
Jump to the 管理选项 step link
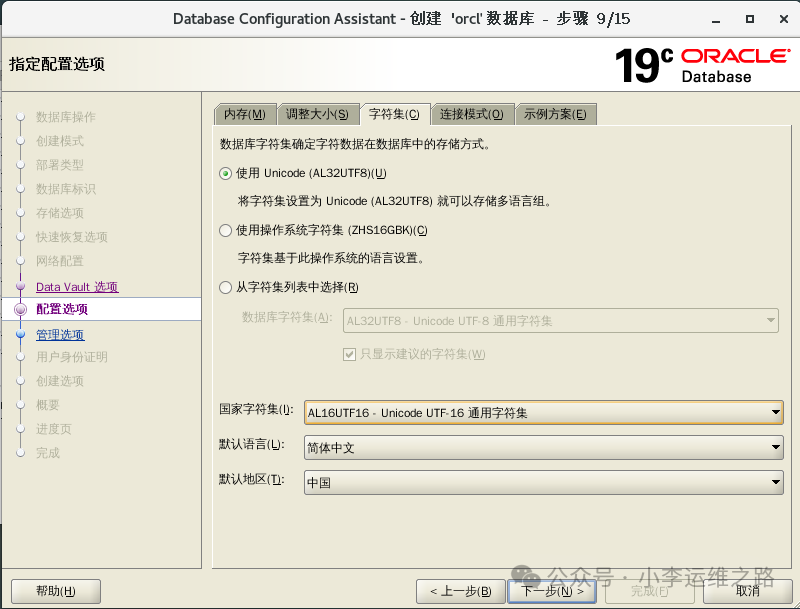pos(60,335)
